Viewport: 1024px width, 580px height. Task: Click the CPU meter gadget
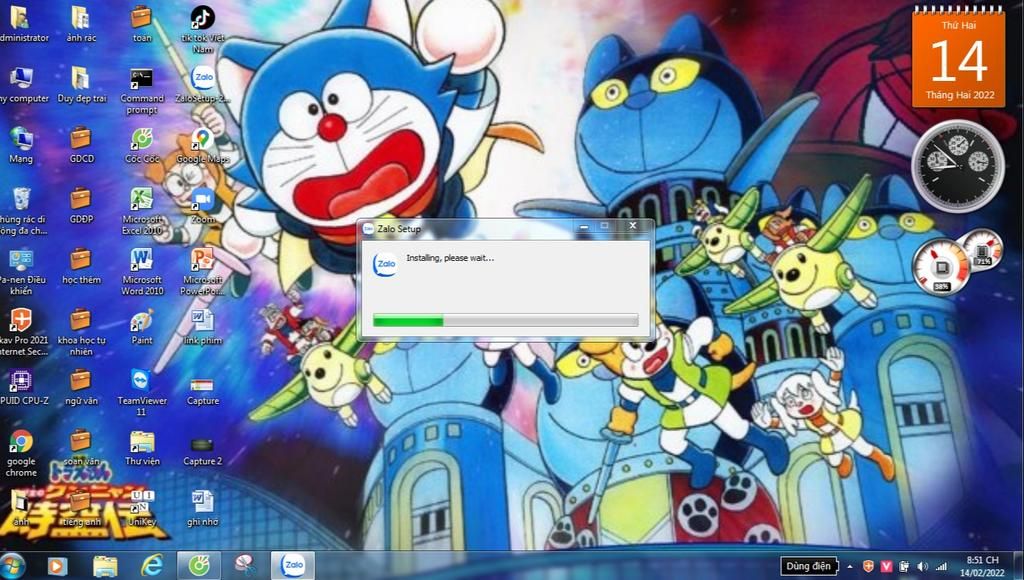(x=957, y=261)
